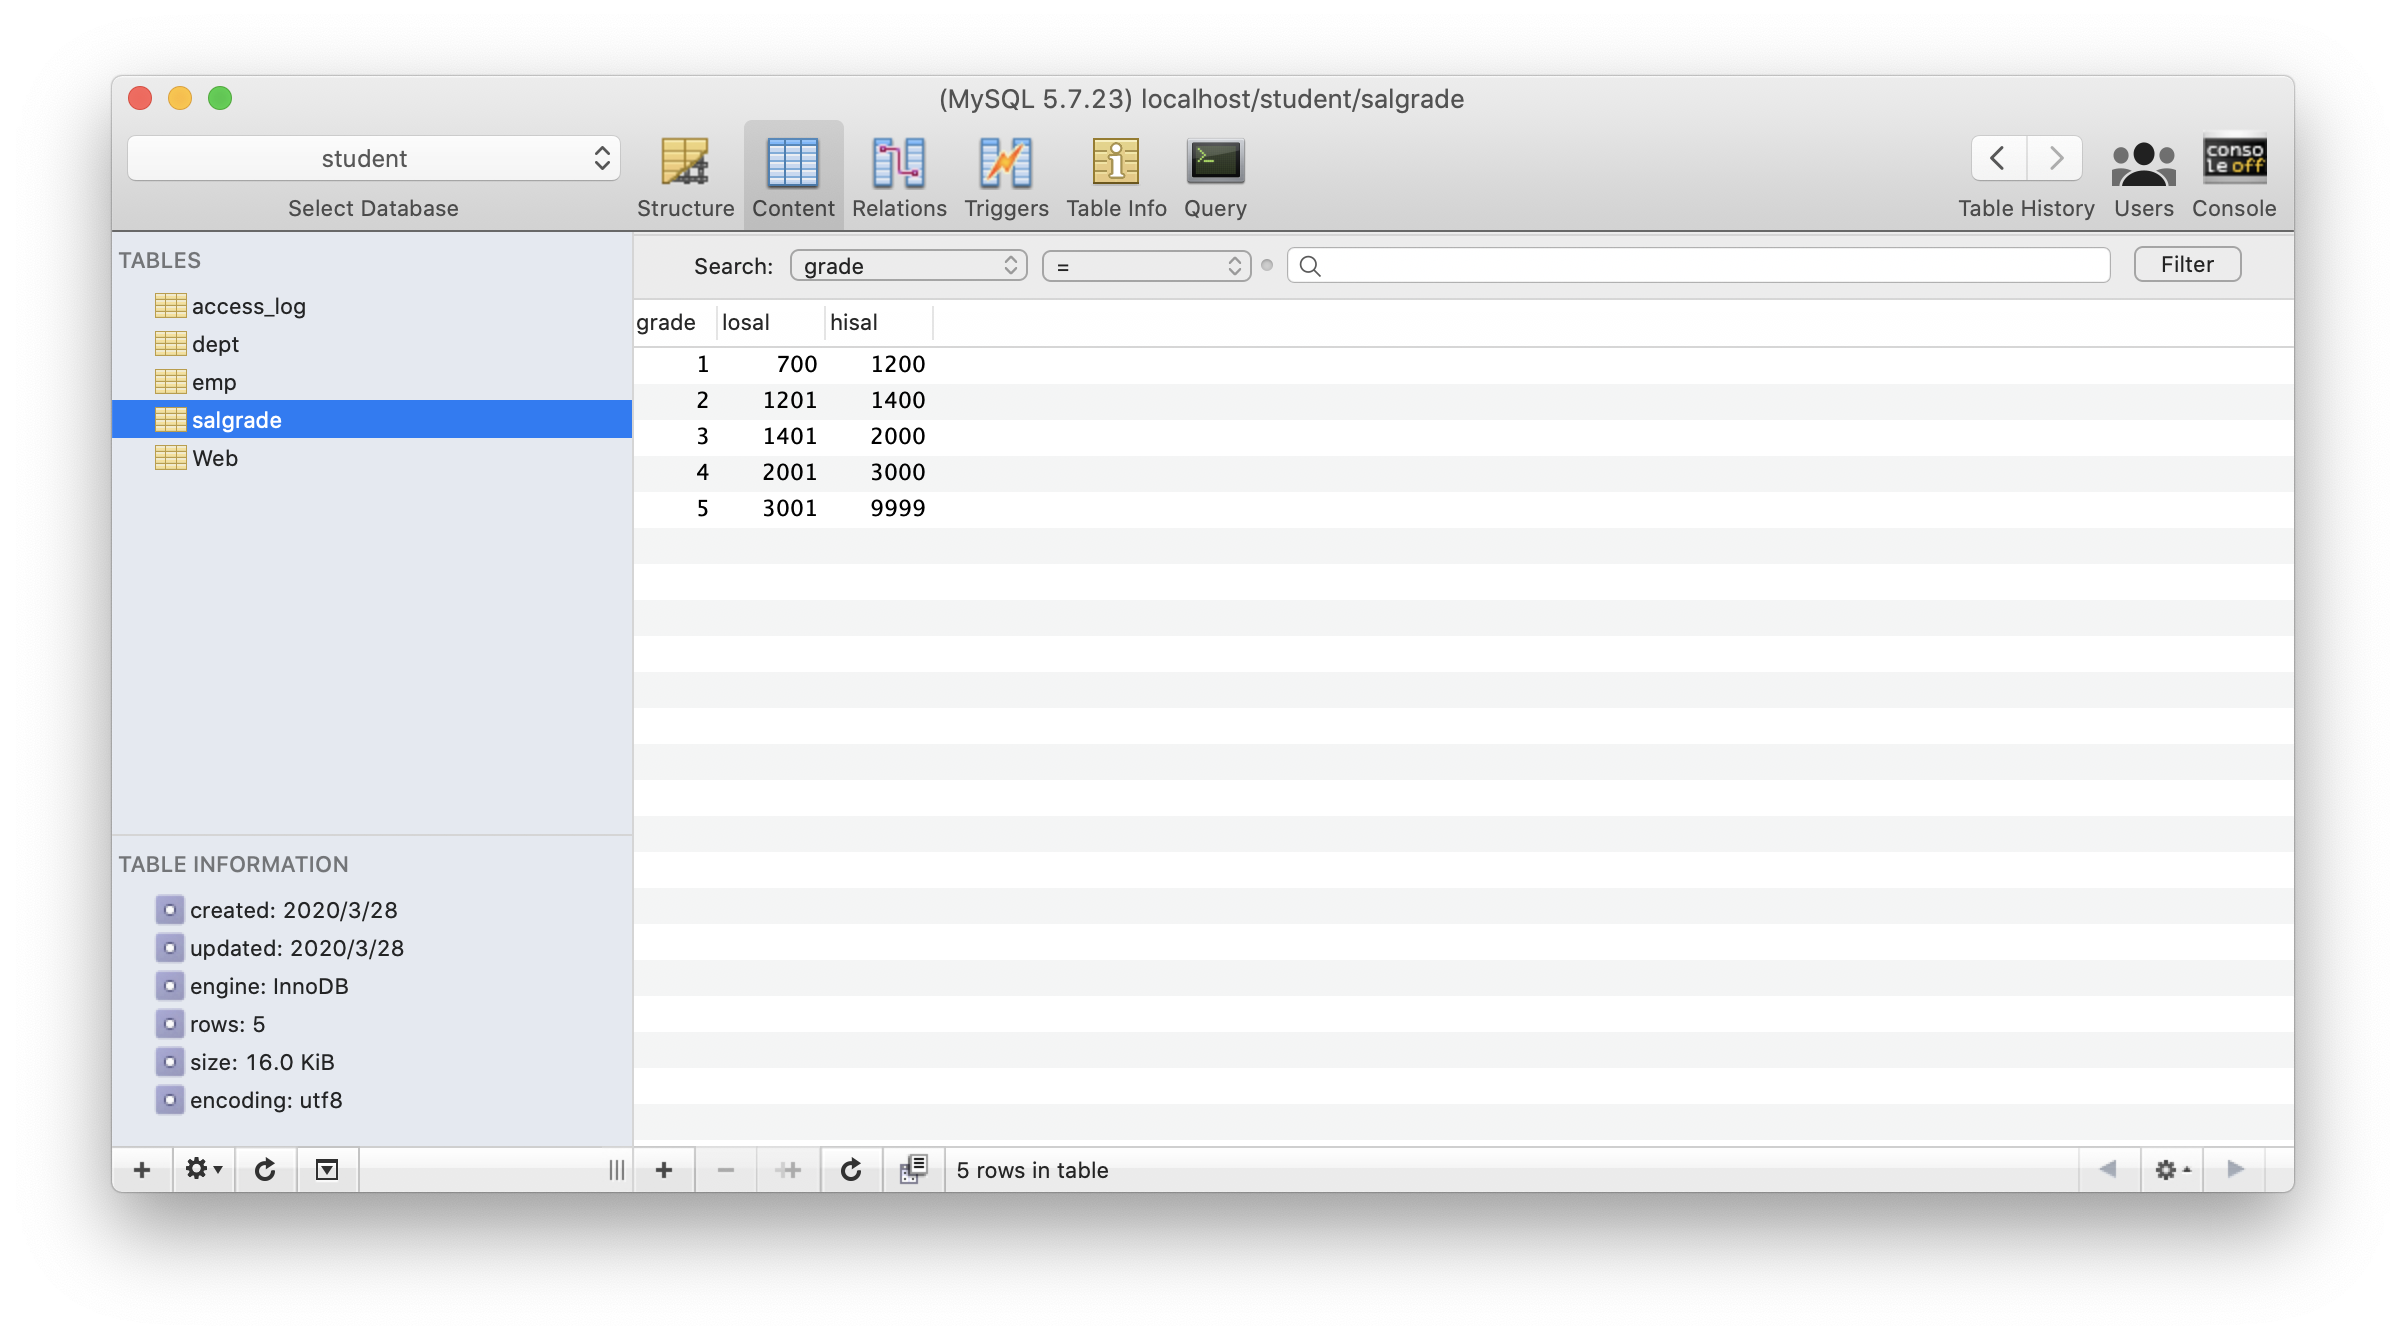Viewport: 2406px width, 1340px height.
Task: Click the Table History icon
Action: 2025,158
